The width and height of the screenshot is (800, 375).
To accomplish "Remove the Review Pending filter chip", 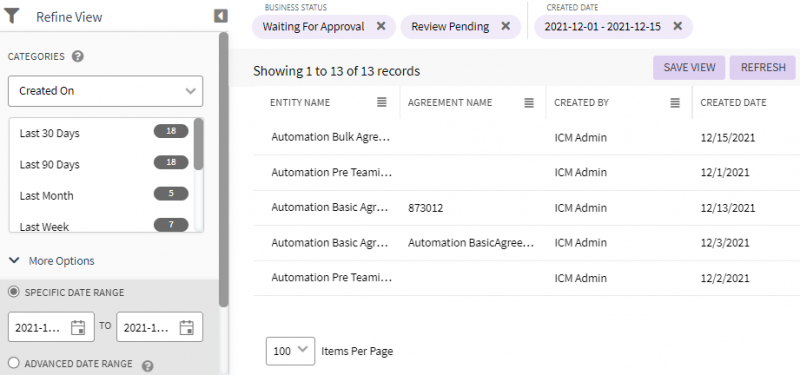I will pyautogui.click(x=505, y=27).
